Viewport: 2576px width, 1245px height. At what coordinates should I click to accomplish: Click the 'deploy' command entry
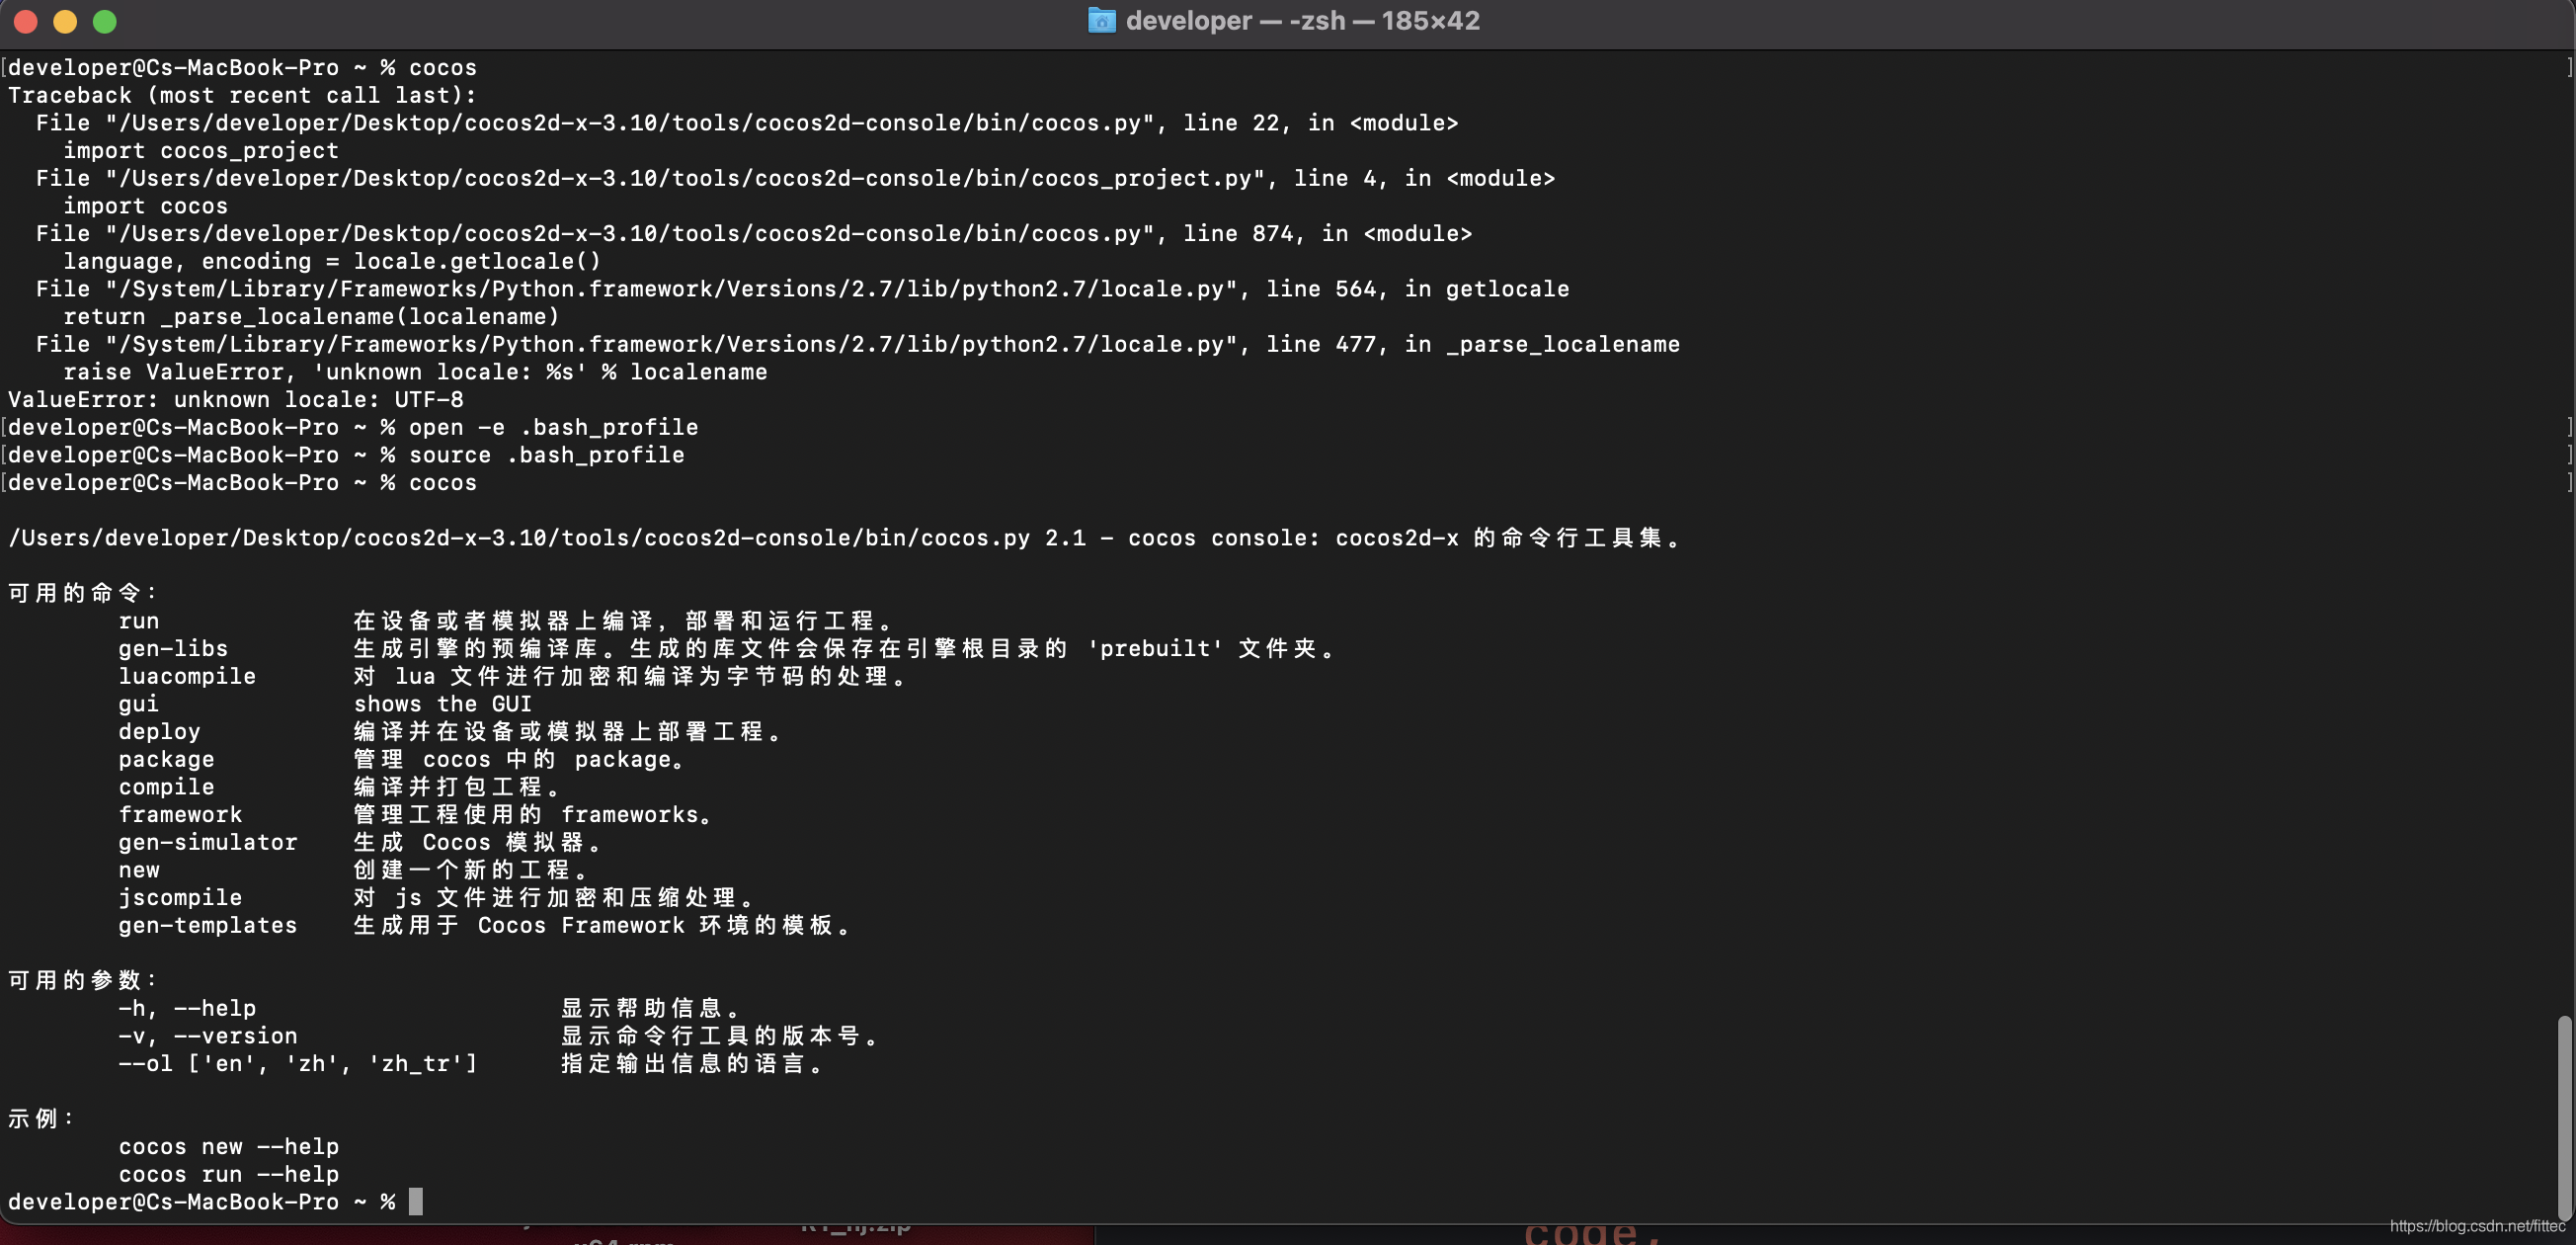tap(159, 732)
